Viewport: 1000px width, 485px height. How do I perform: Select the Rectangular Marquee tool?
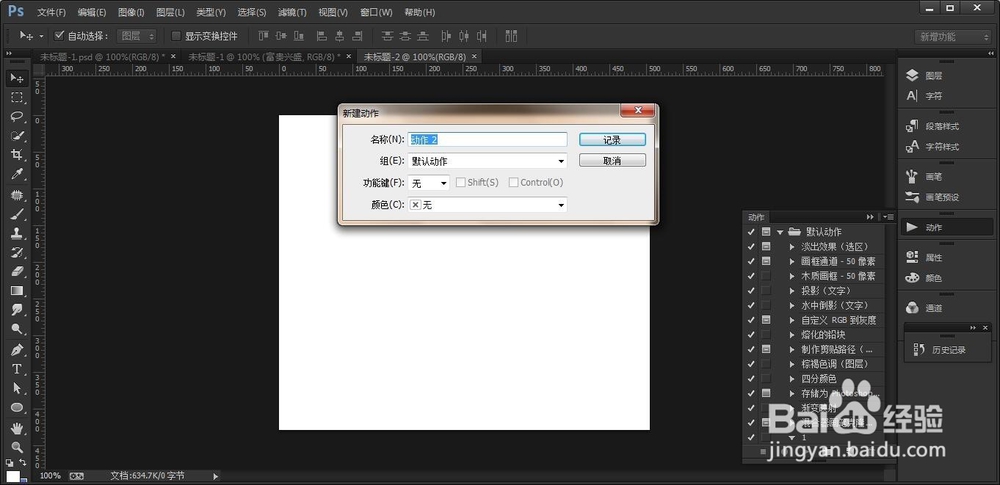point(17,98)
